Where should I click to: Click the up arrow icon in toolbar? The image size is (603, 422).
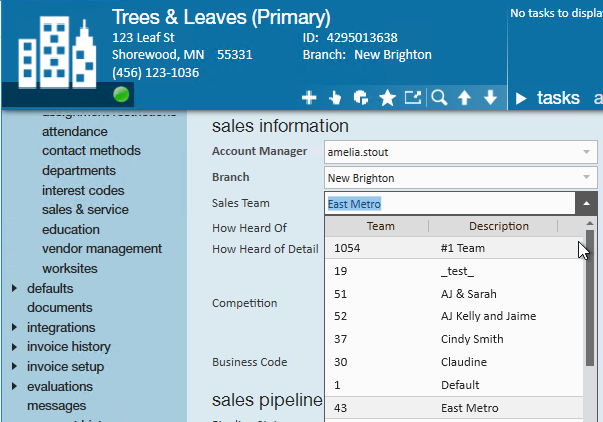click(465, 97)
